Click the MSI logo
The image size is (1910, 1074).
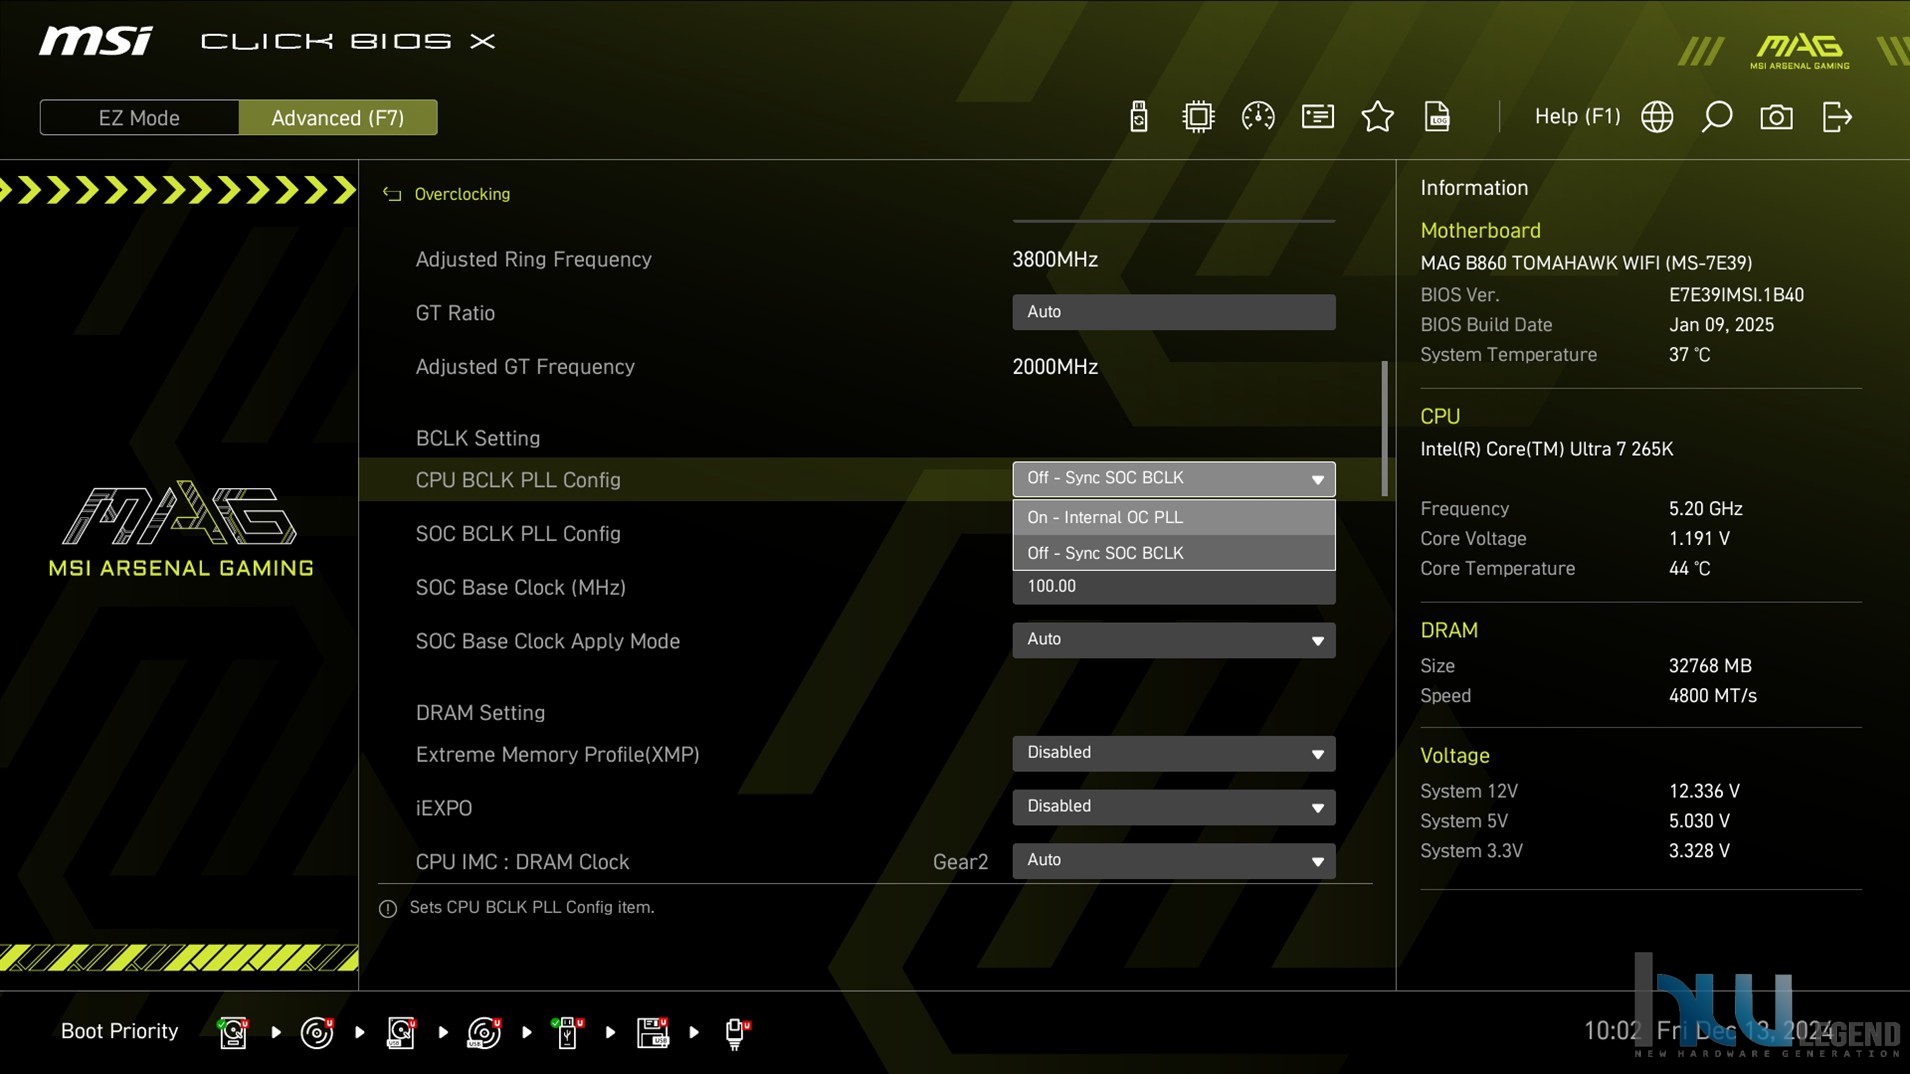point(96,41)
